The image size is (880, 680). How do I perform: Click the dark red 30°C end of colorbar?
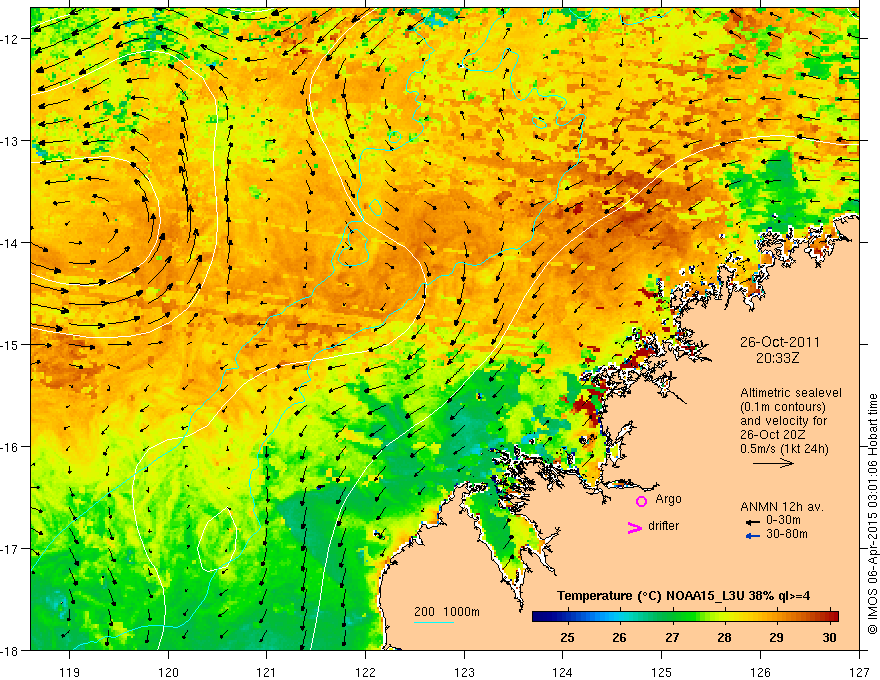832,617
